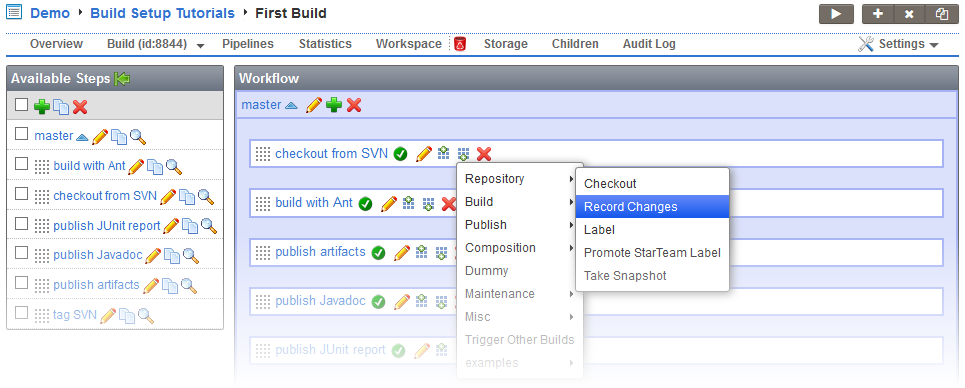Edit publish JUnit report in Available Steps
The image size is (965, 388).
170,226
